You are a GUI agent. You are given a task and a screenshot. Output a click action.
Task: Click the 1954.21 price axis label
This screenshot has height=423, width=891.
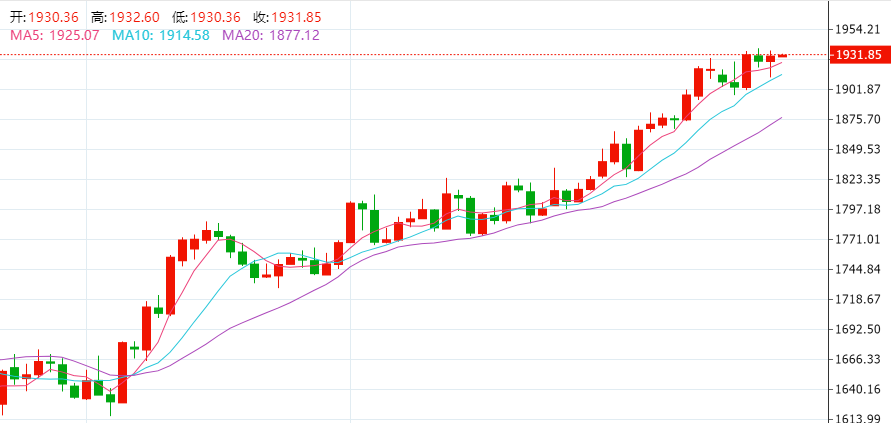point(858,29)
